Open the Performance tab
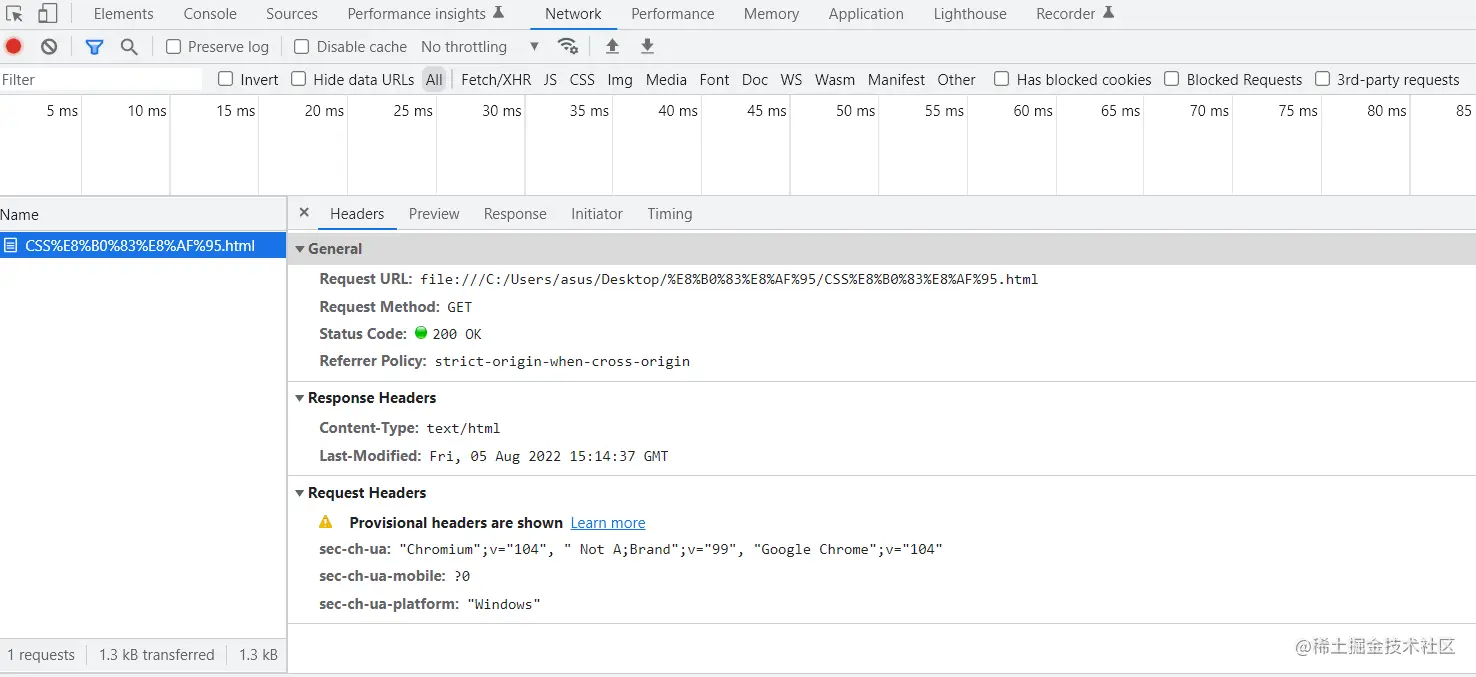 point(673,14)
